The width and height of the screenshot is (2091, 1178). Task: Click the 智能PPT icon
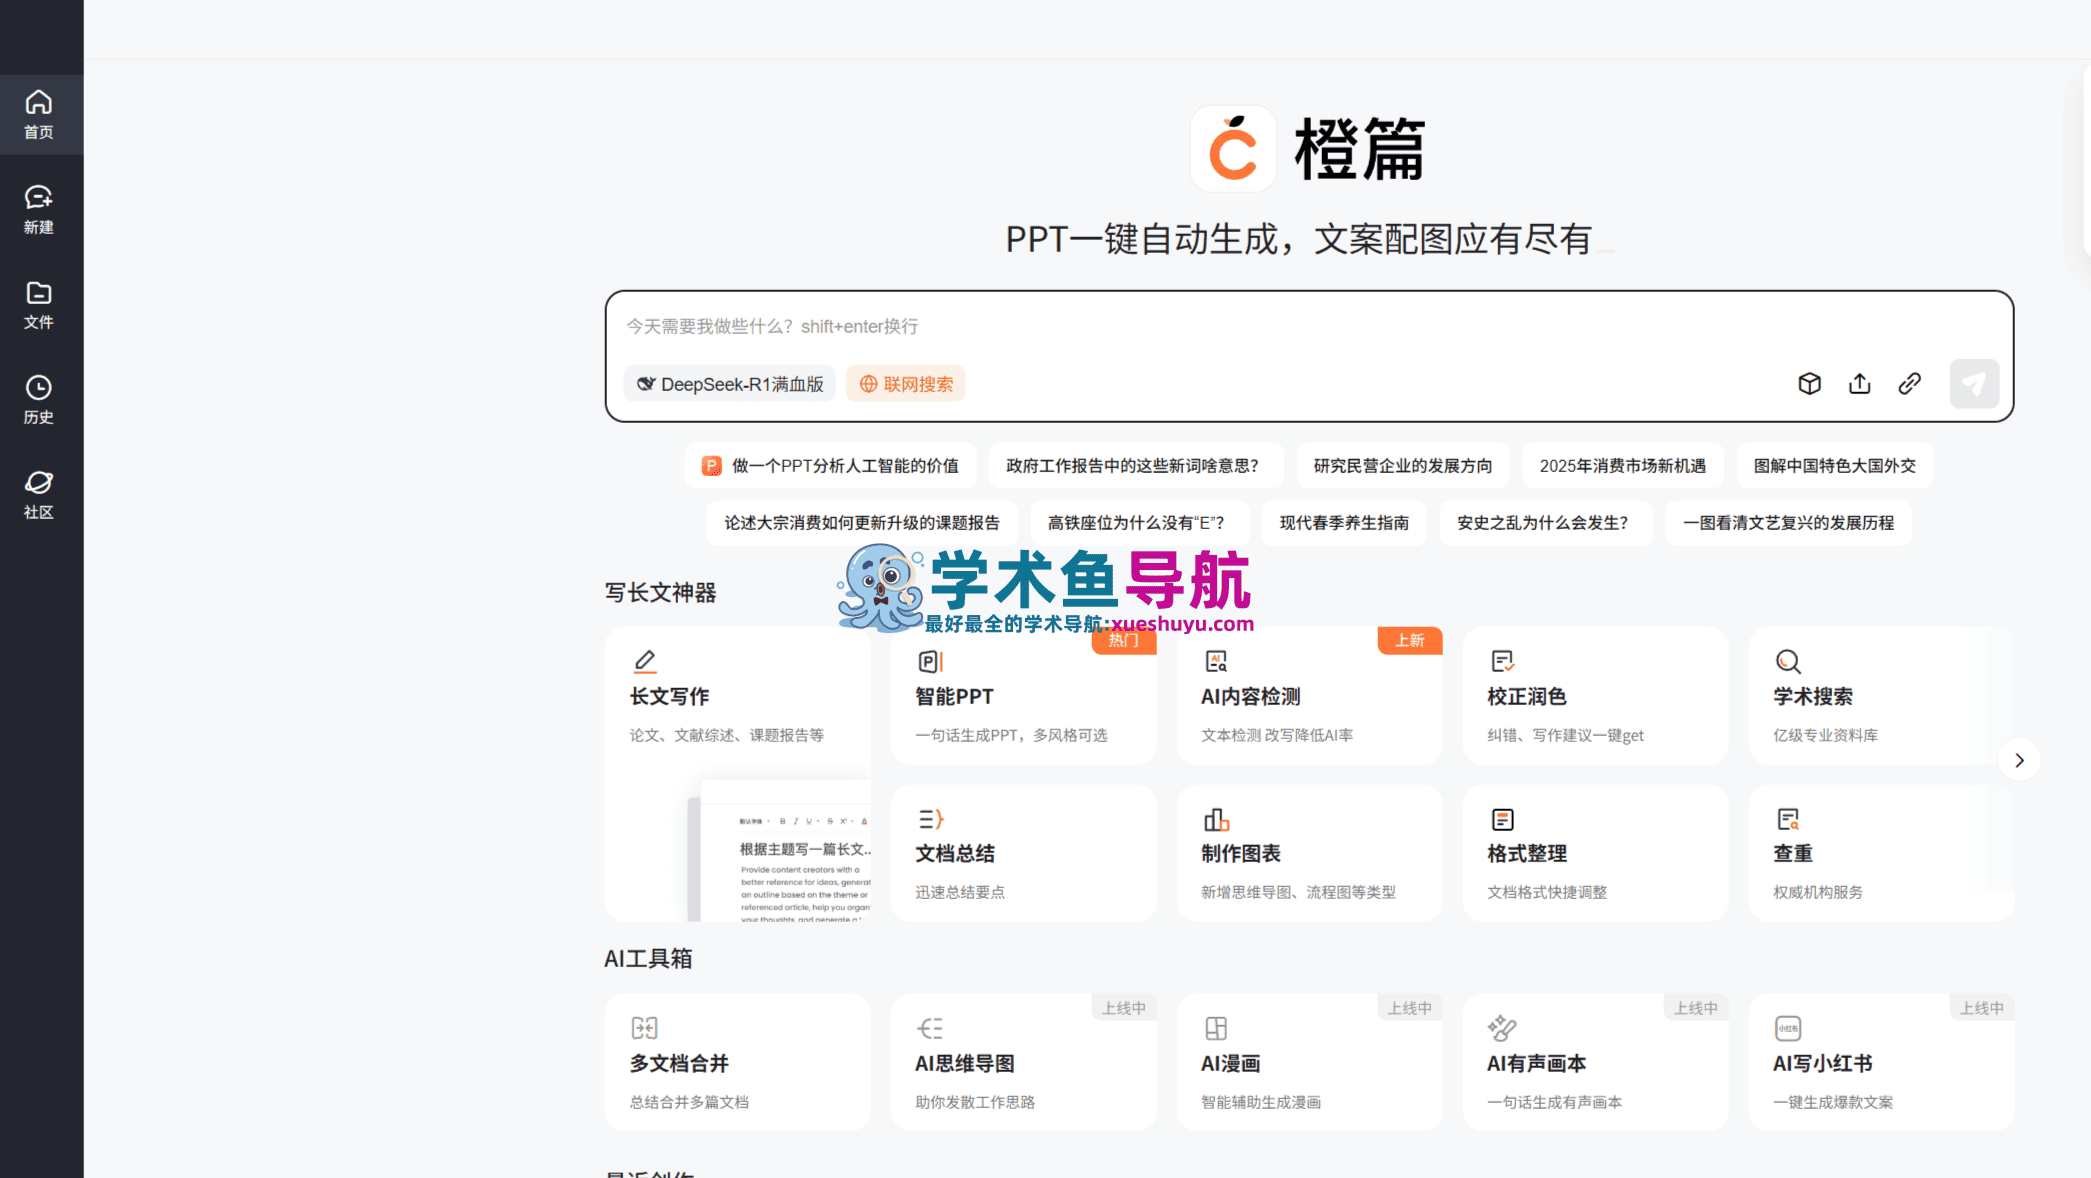click(931, 661)
